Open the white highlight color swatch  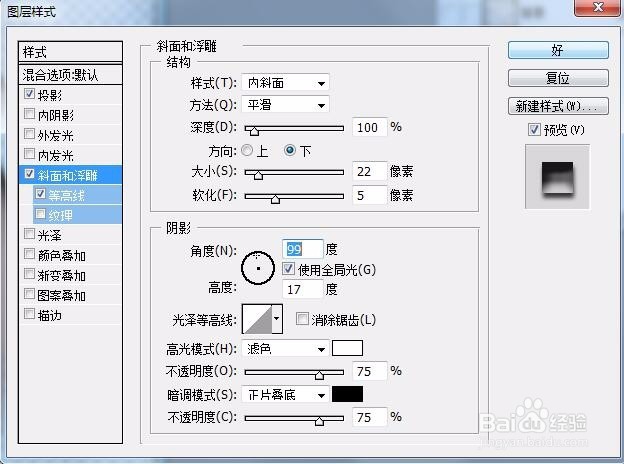[x=347, y=348]
